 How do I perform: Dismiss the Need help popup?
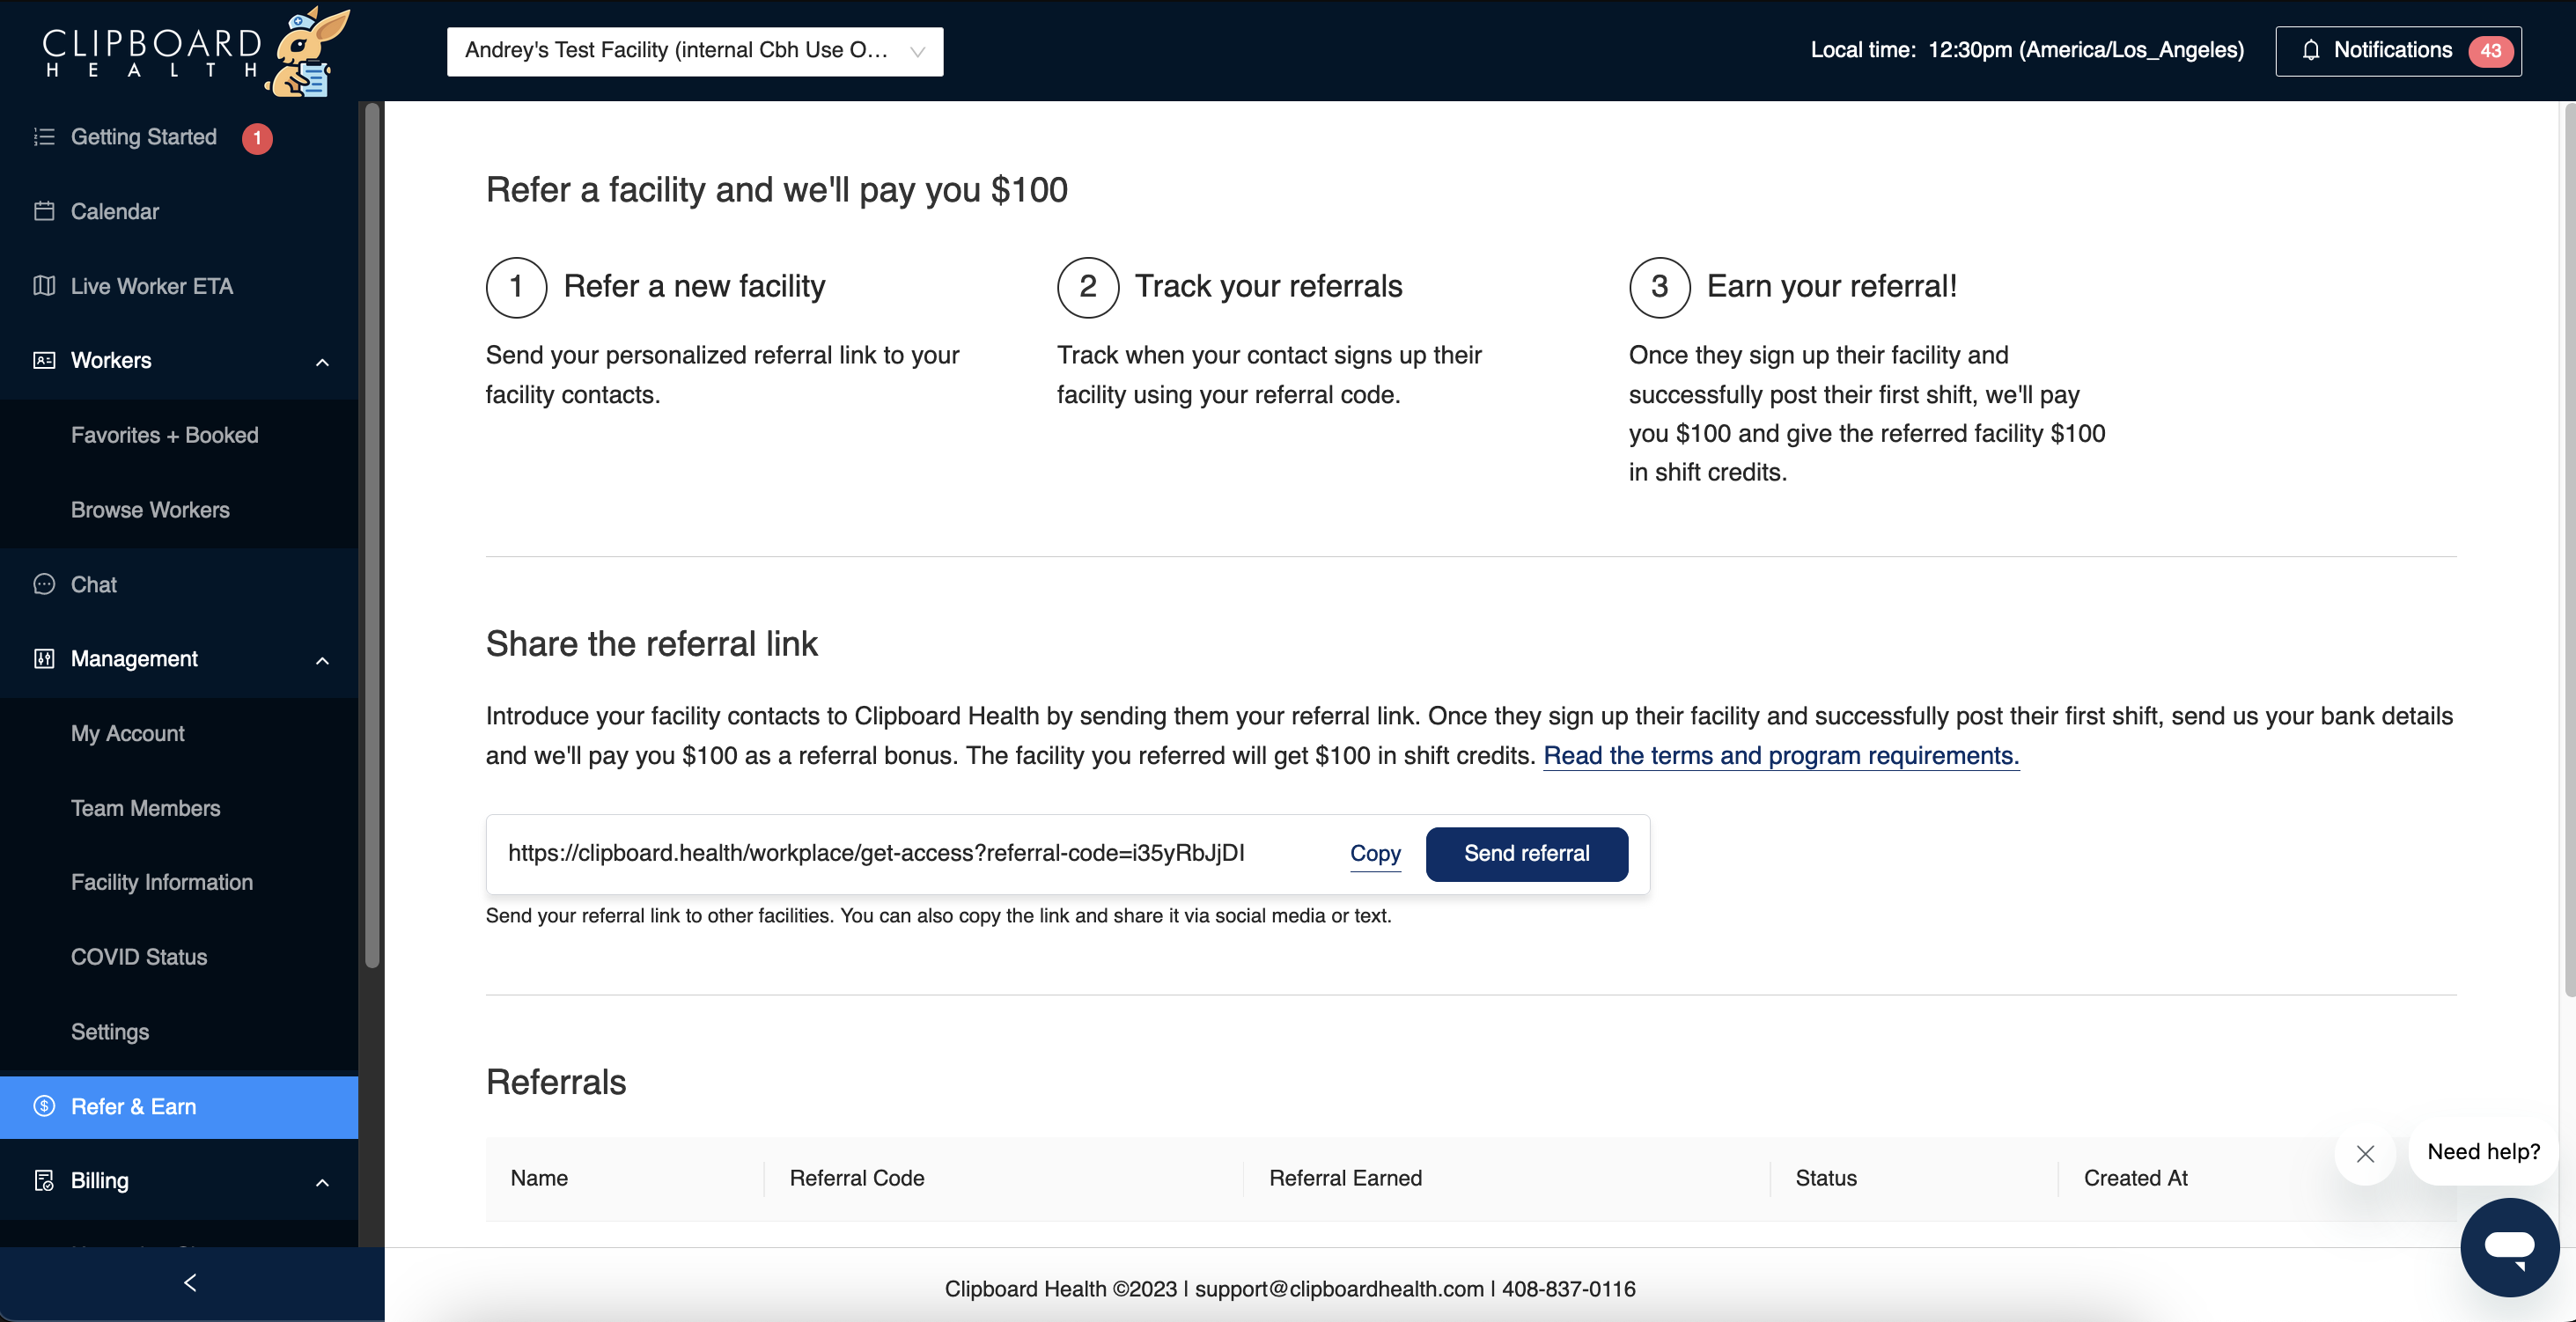pyautogui.click(x=2365, y=1154)
